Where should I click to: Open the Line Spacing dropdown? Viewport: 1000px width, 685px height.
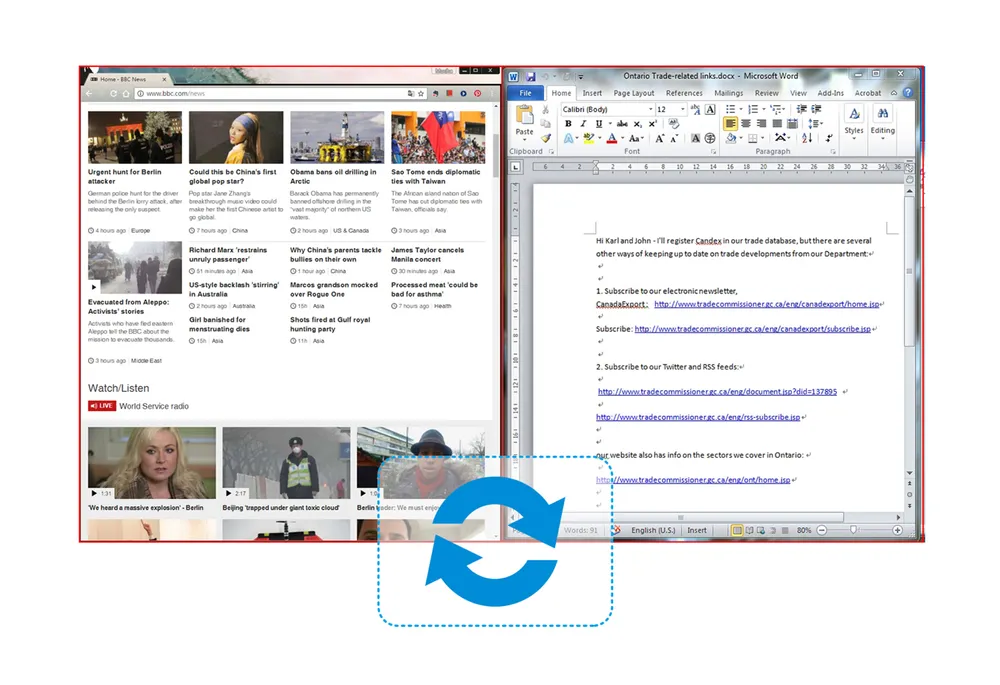pyautogui.click(x=816, y=124)
